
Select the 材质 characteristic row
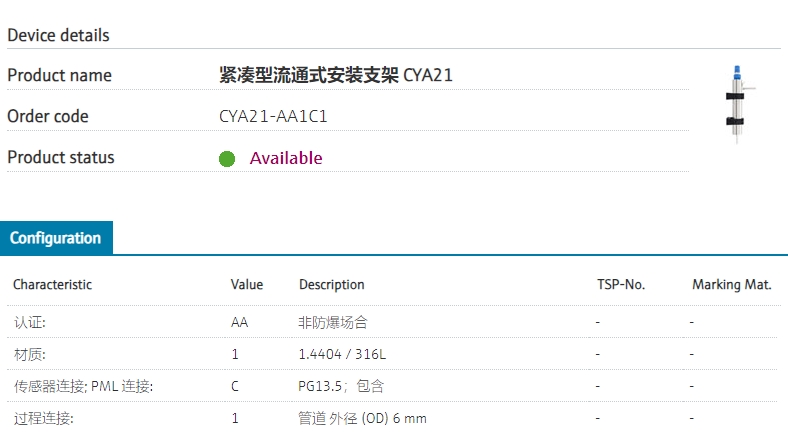[x=392, y=354]
